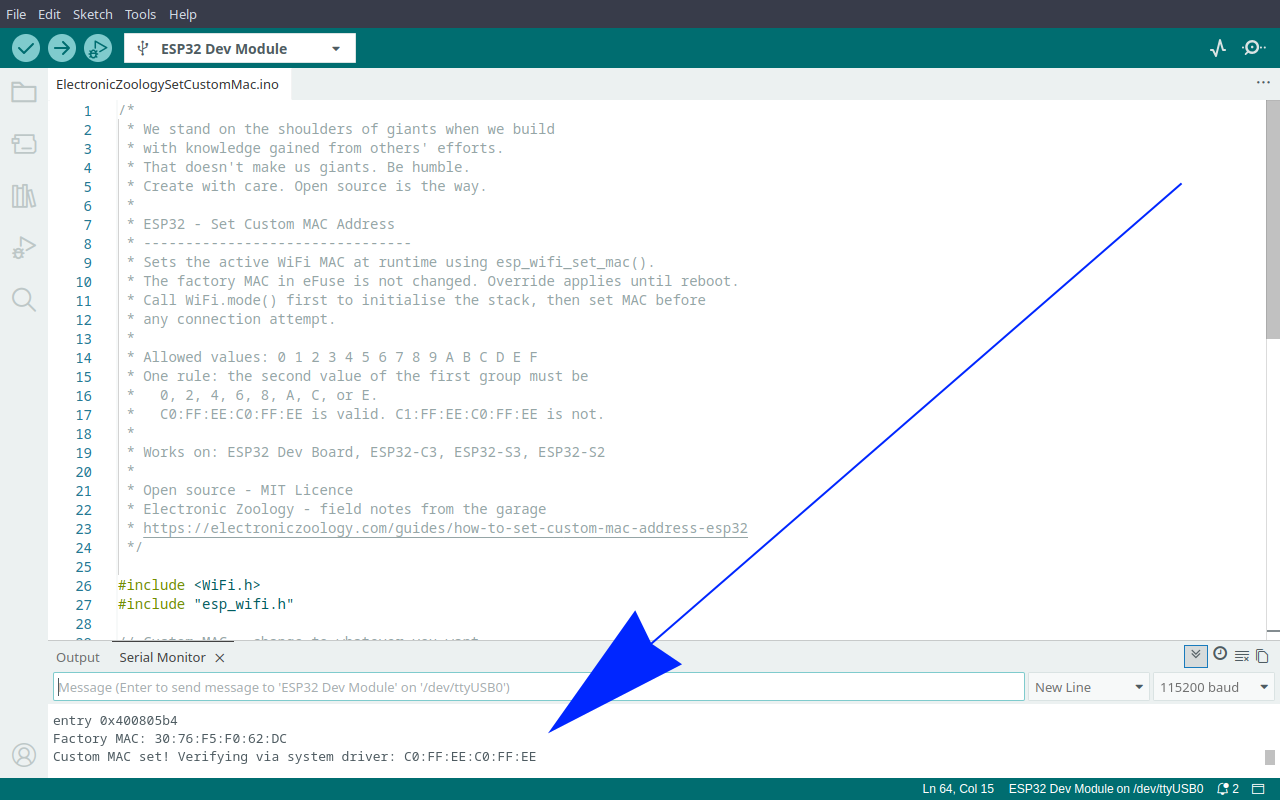1280x800 pixels.
Task: Open the Sketch menu
Action: [x=93, y=14]
